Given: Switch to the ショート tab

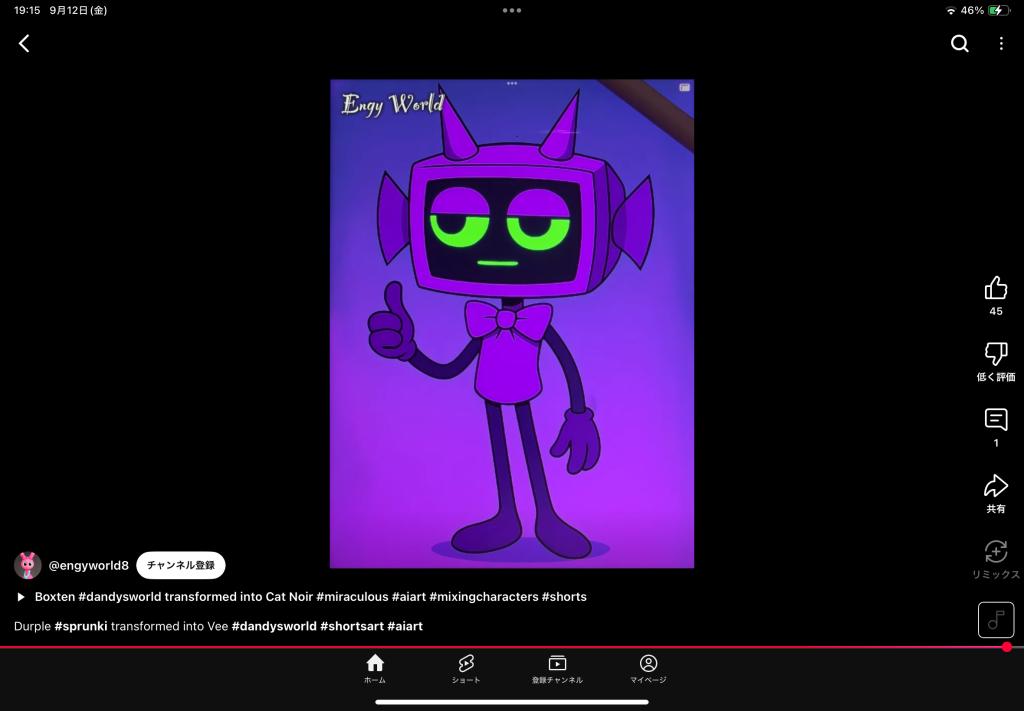Looking at the screenshot, I should [465, 668].
